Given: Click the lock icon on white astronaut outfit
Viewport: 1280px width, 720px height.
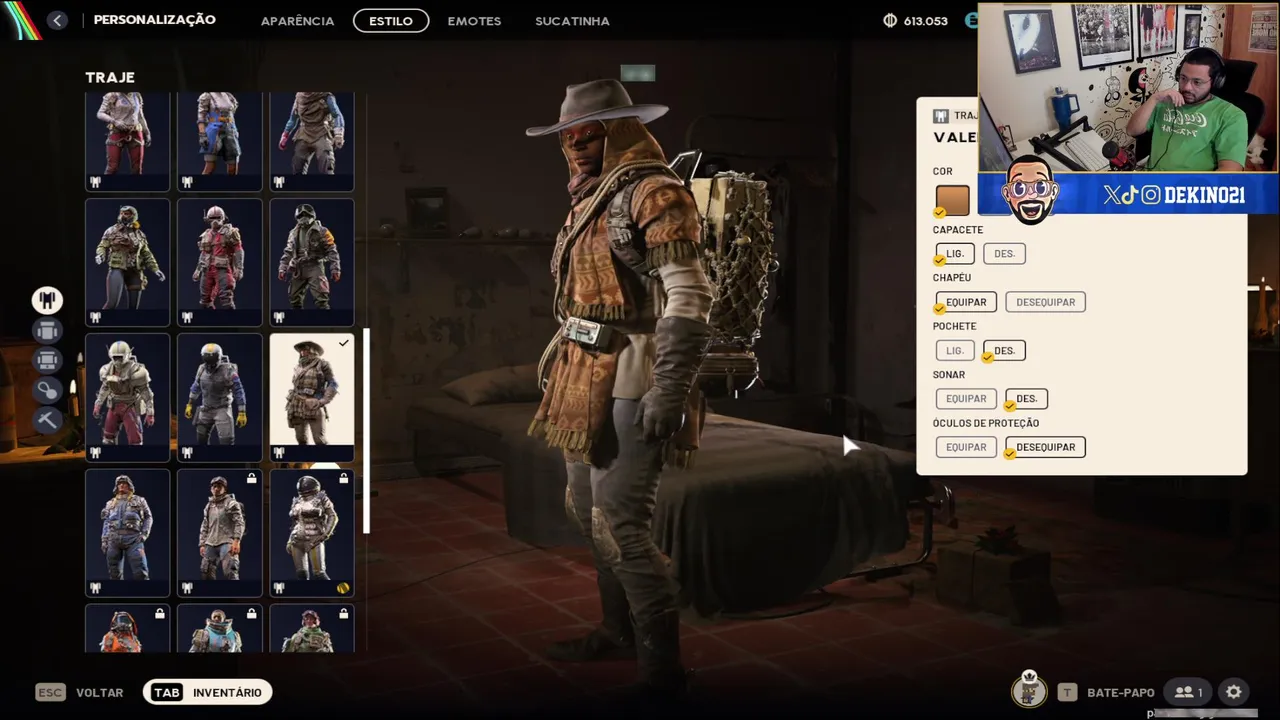Looking at the screenshot, I should pyautogui.click(x=343, y=479).
